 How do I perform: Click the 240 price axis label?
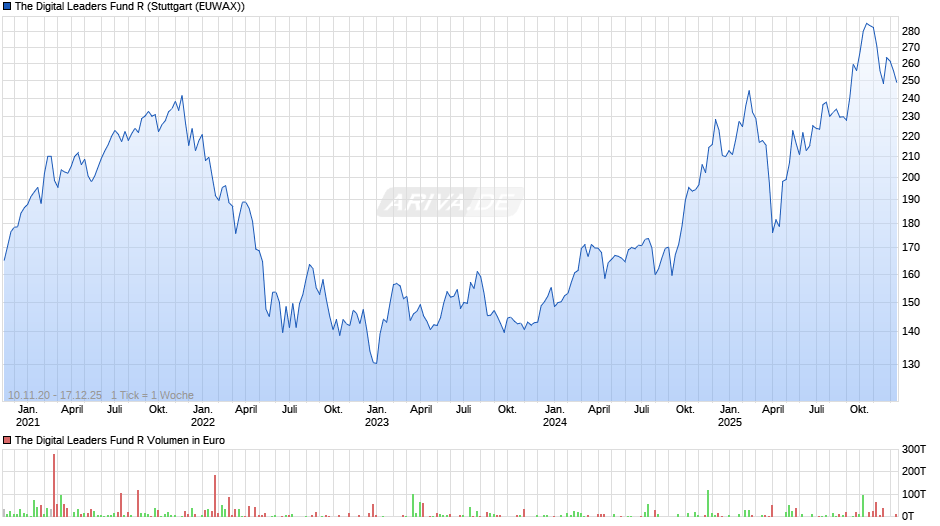pyautogui.click(x=911, y=98)
